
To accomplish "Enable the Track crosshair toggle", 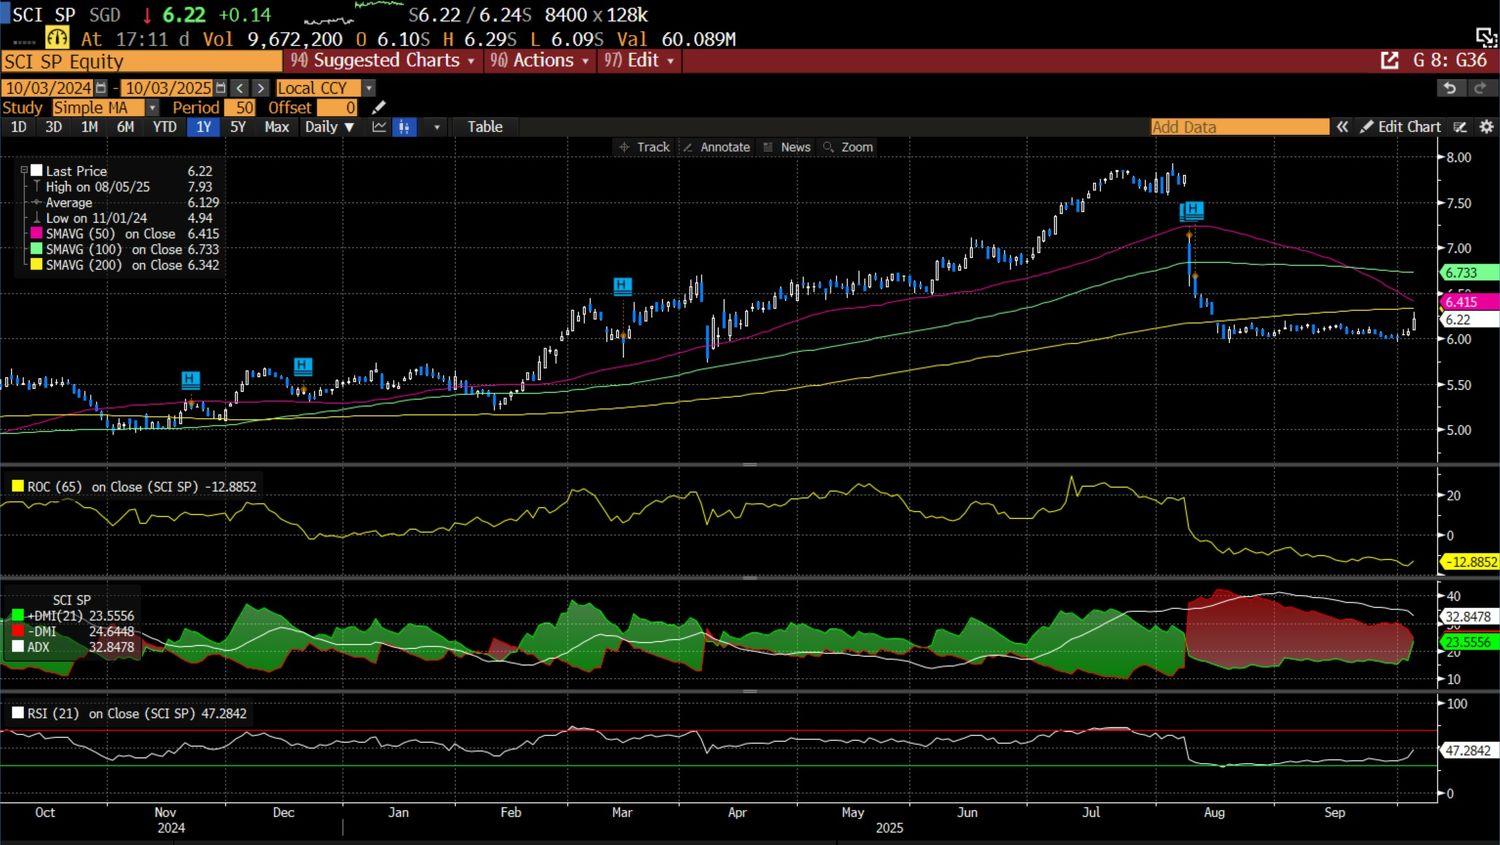I will click(x=644, y=147).
